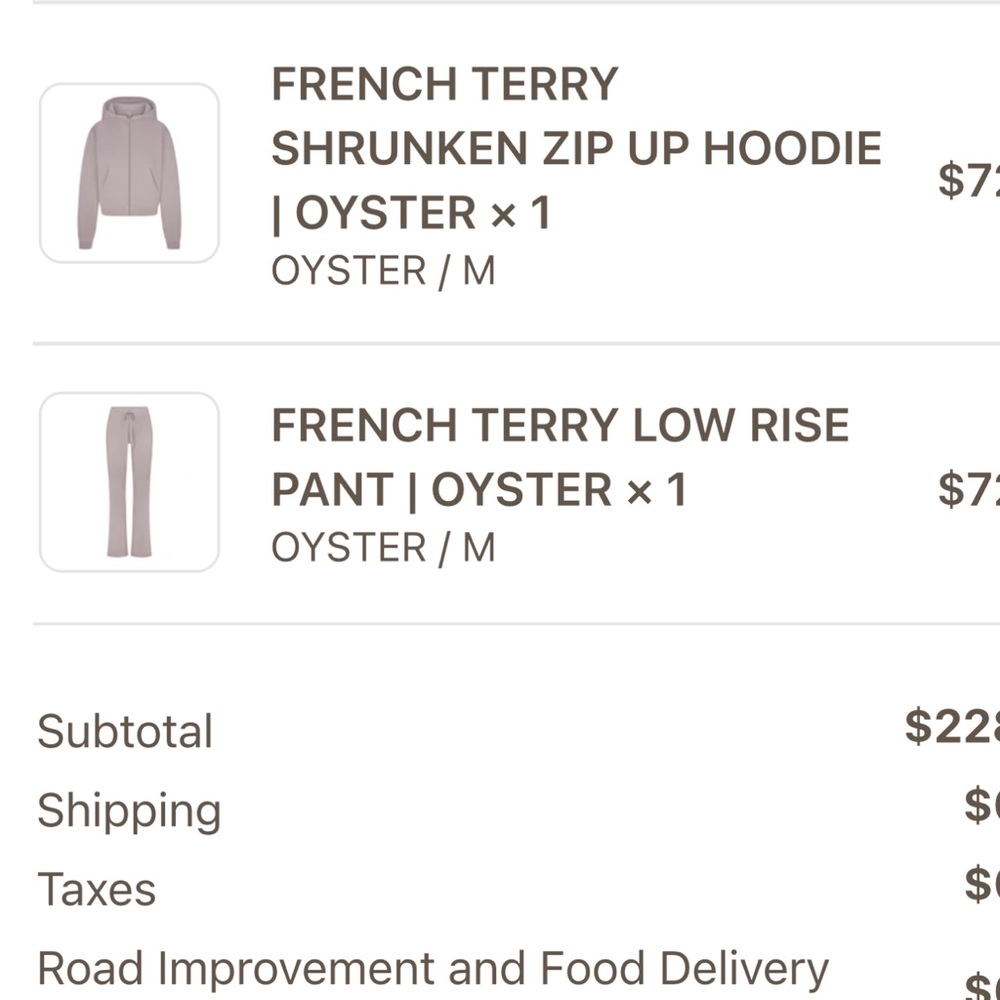
Task: Click the SHRUNKEN ZIP UP HOODIE title line
Action: 577,148
